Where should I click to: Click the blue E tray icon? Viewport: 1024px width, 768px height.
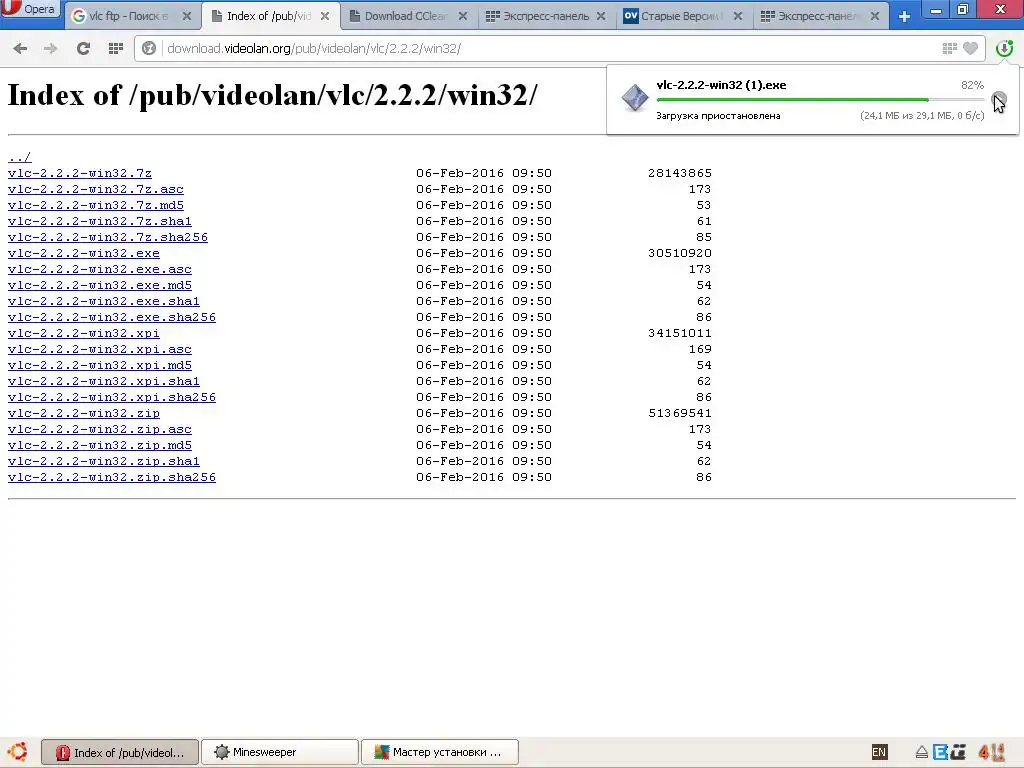pos(940,753)
